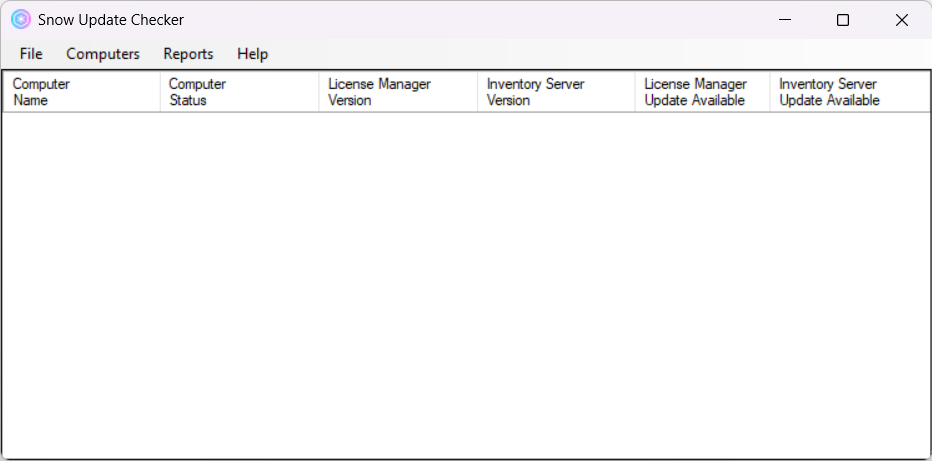Close the Snow Update Checker window

(901, 20)
